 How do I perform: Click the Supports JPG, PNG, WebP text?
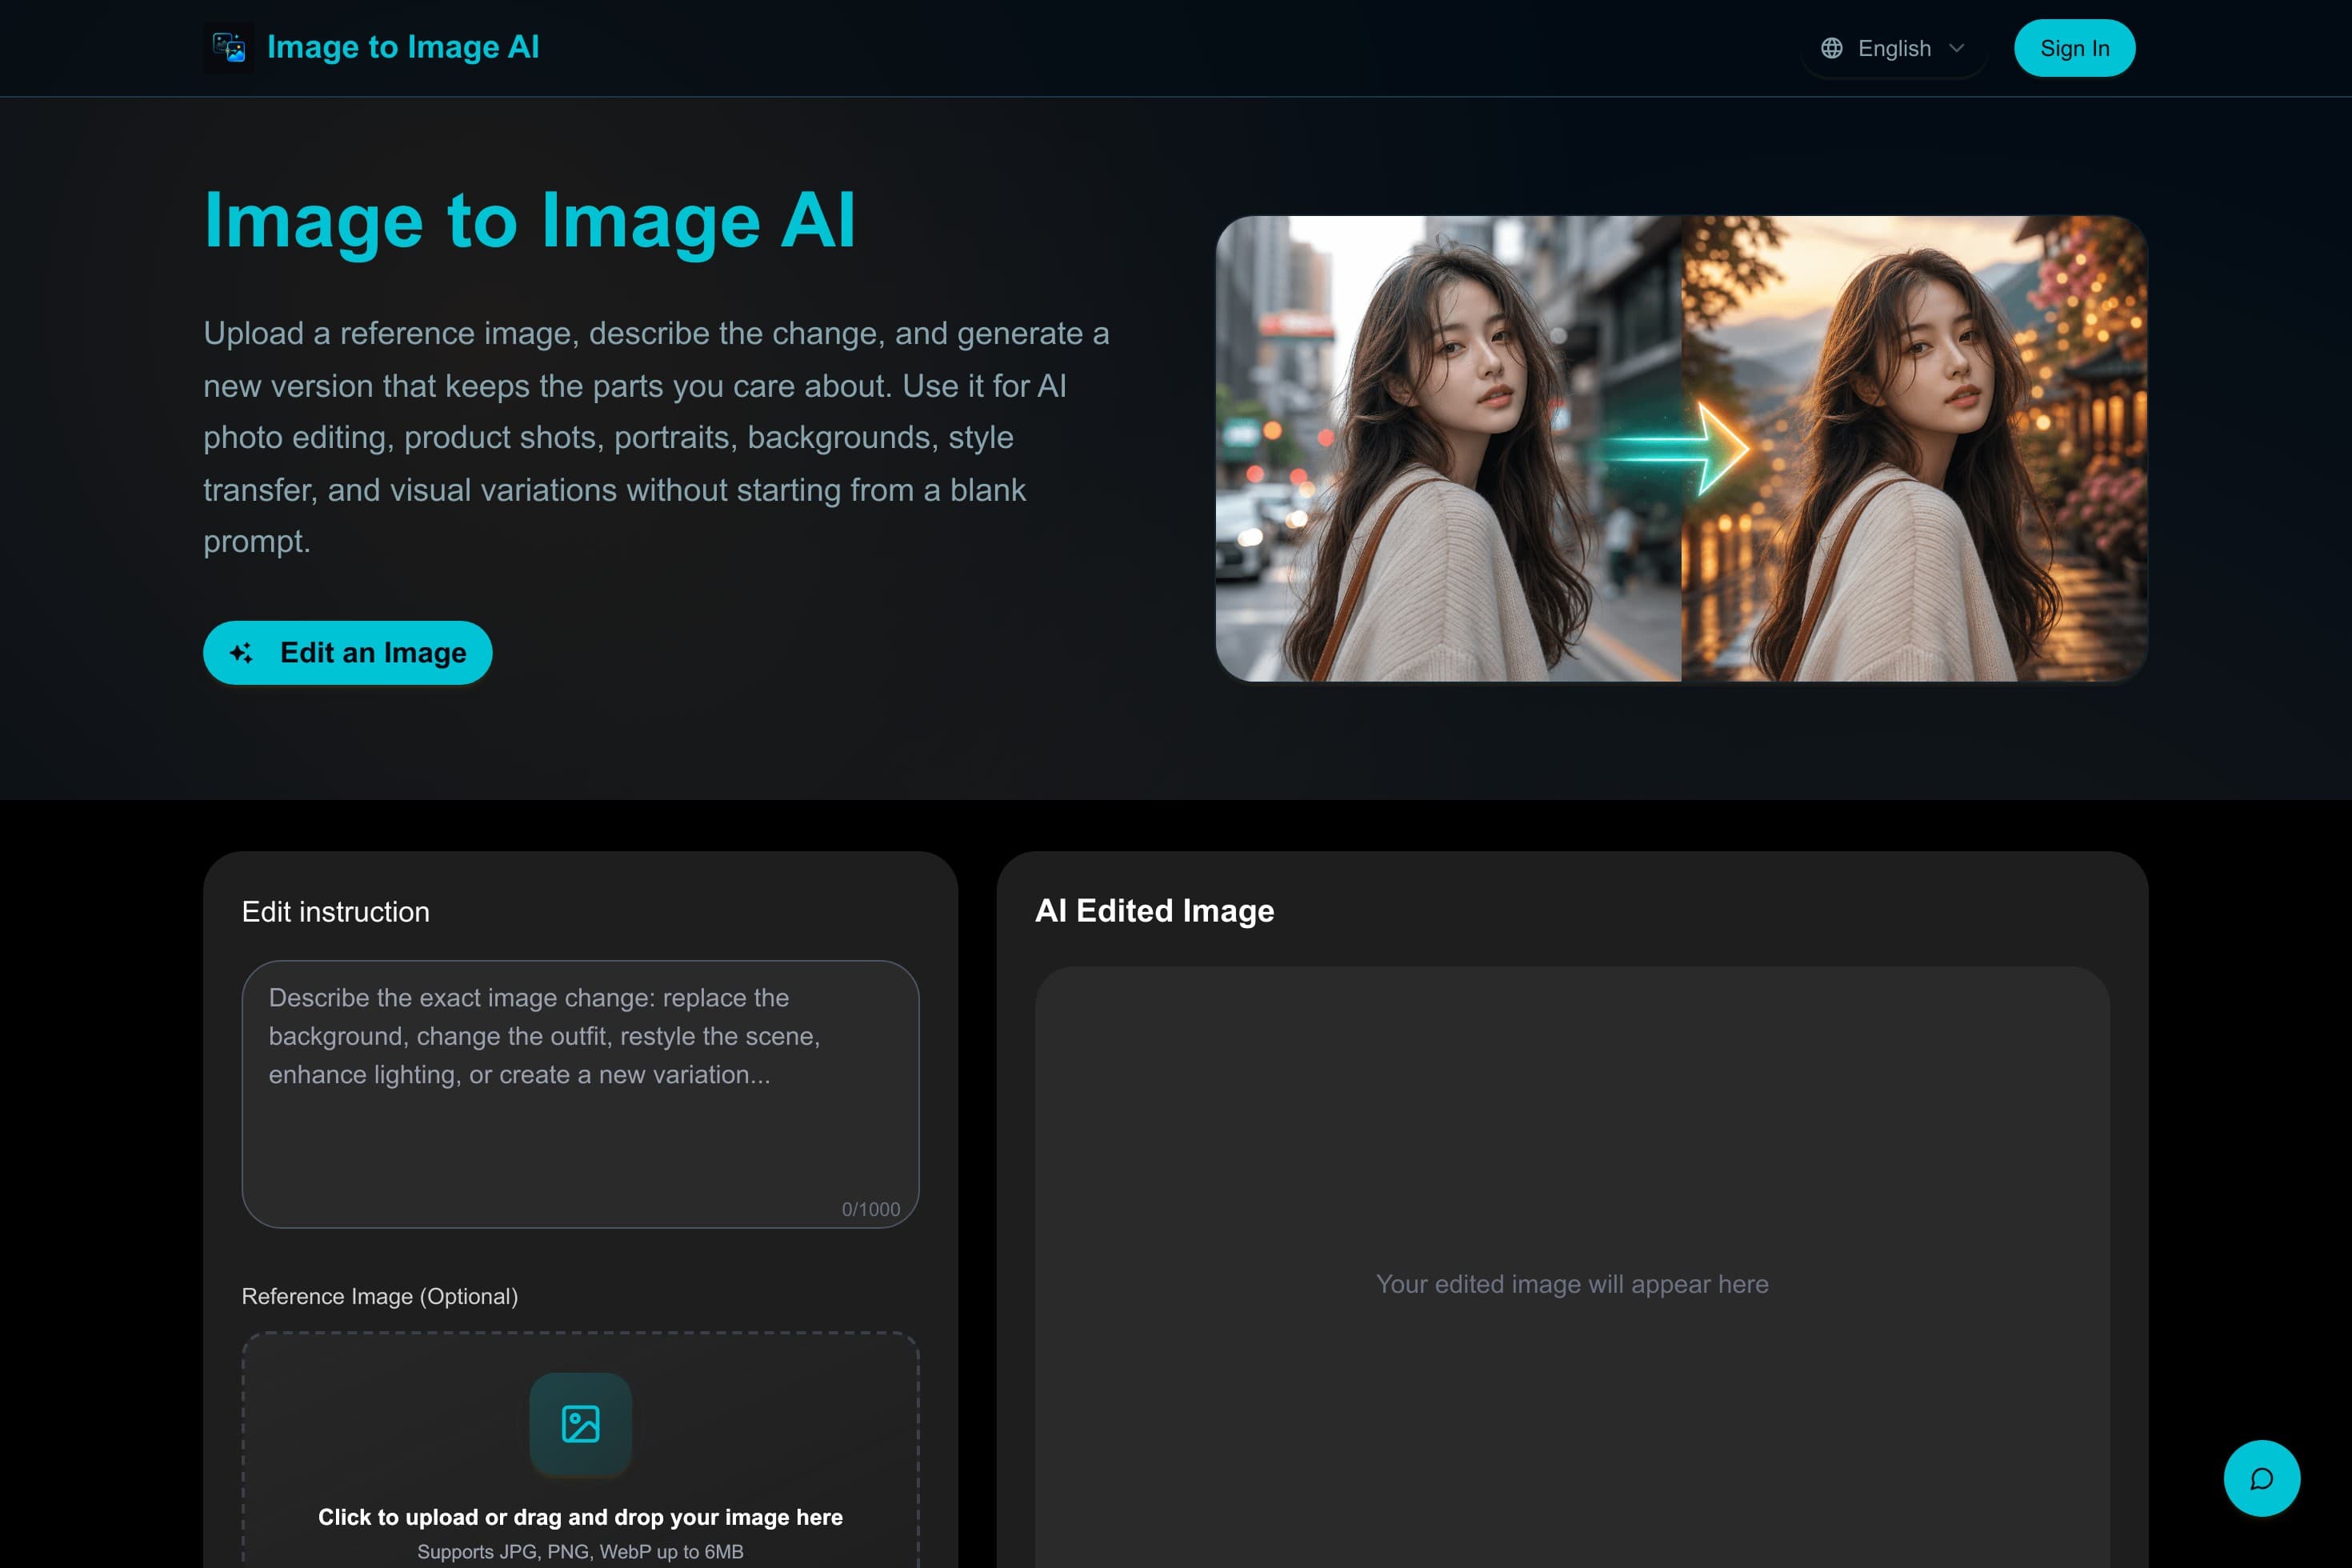coord(580,1552)
